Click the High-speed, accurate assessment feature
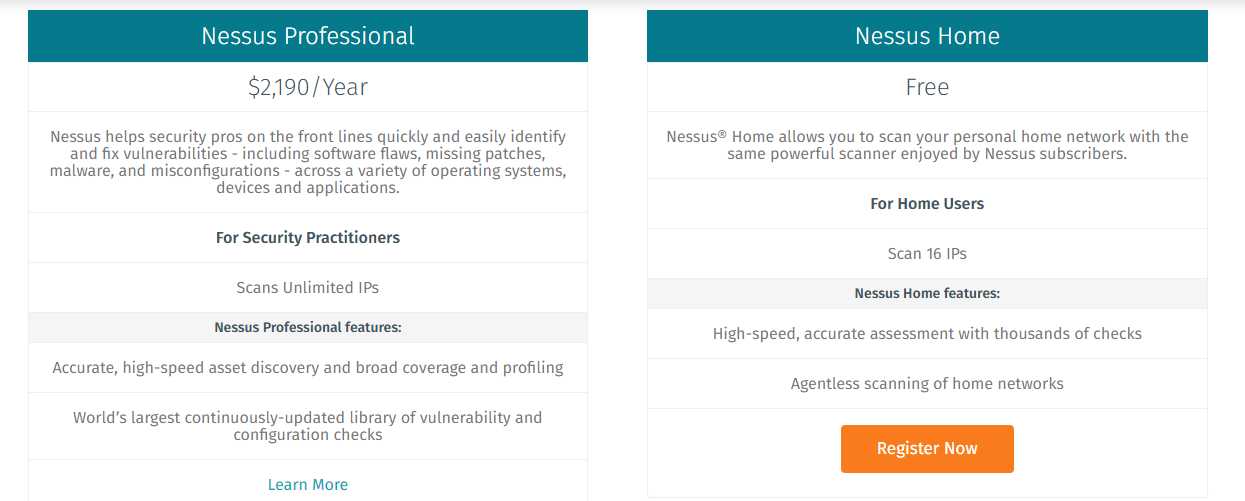1245x501 pixels. (x=927, y=334)
